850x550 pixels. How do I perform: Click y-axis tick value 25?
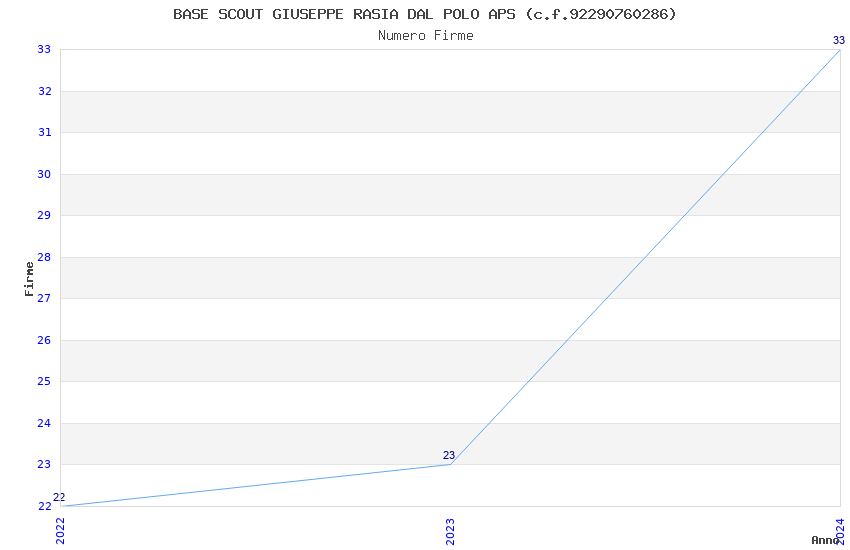[44, 381]
